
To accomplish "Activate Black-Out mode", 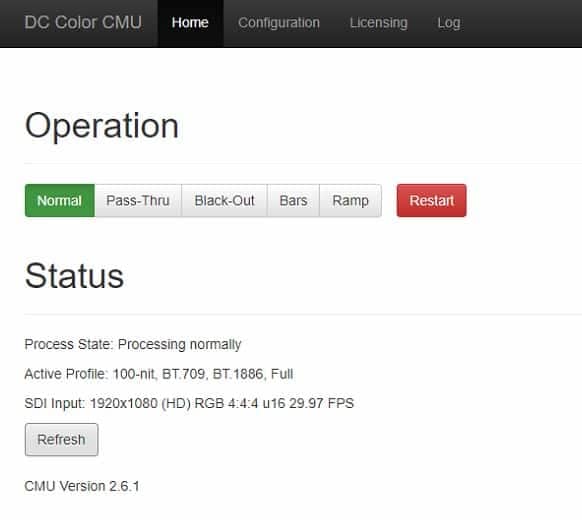I will (224, 200).
